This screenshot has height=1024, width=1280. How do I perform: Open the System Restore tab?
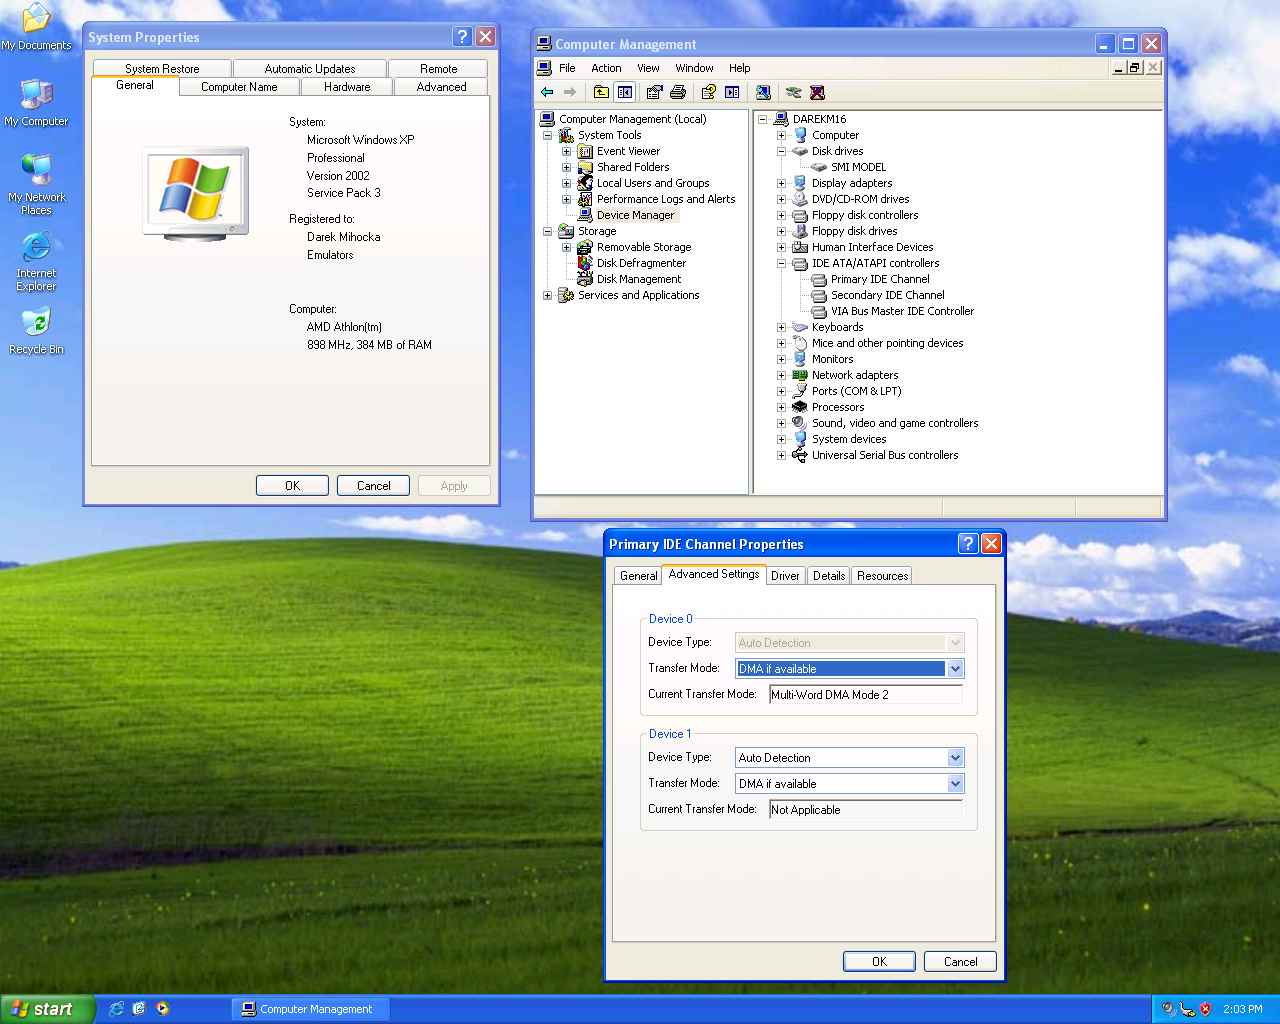[x=162, y=69]
